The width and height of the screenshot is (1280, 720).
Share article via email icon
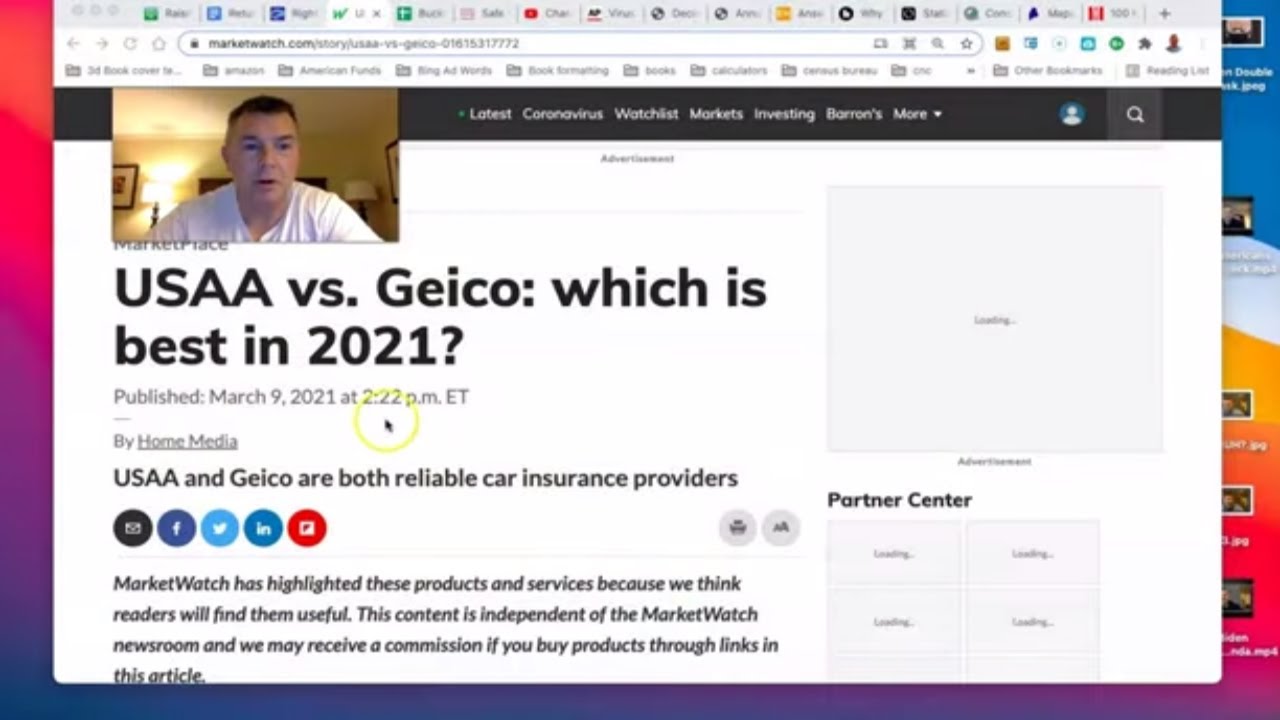click(133, 528)
